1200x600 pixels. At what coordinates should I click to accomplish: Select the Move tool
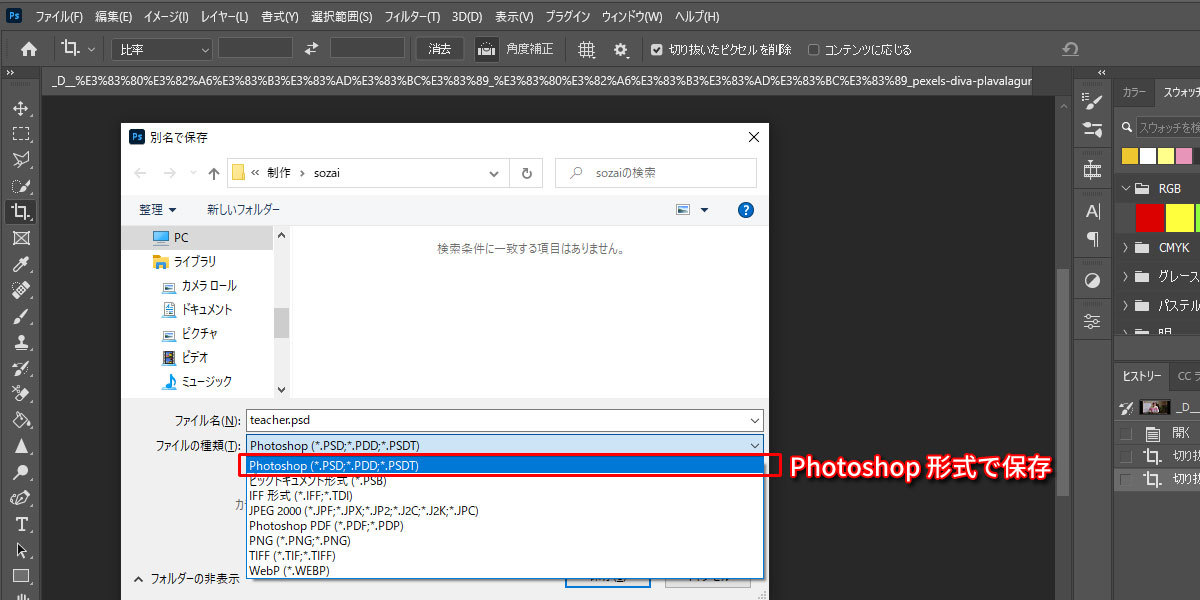20,107
